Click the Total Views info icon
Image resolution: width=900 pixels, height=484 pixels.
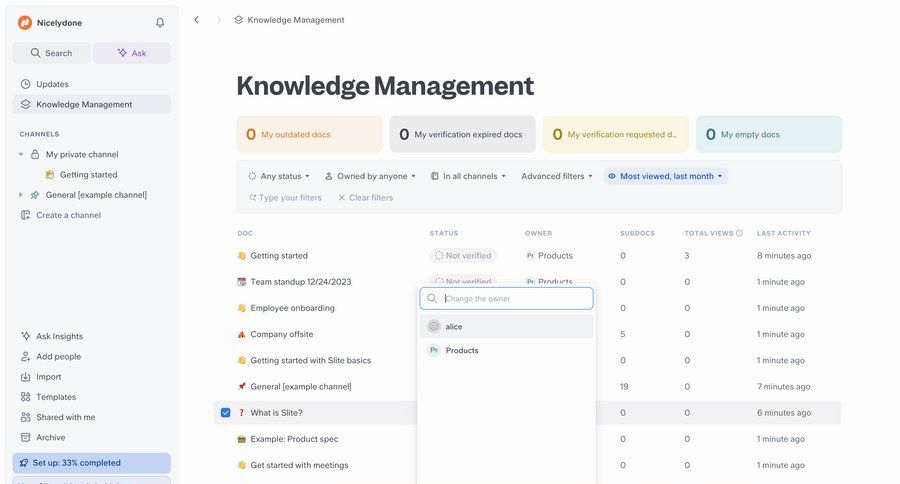point(739,233)
